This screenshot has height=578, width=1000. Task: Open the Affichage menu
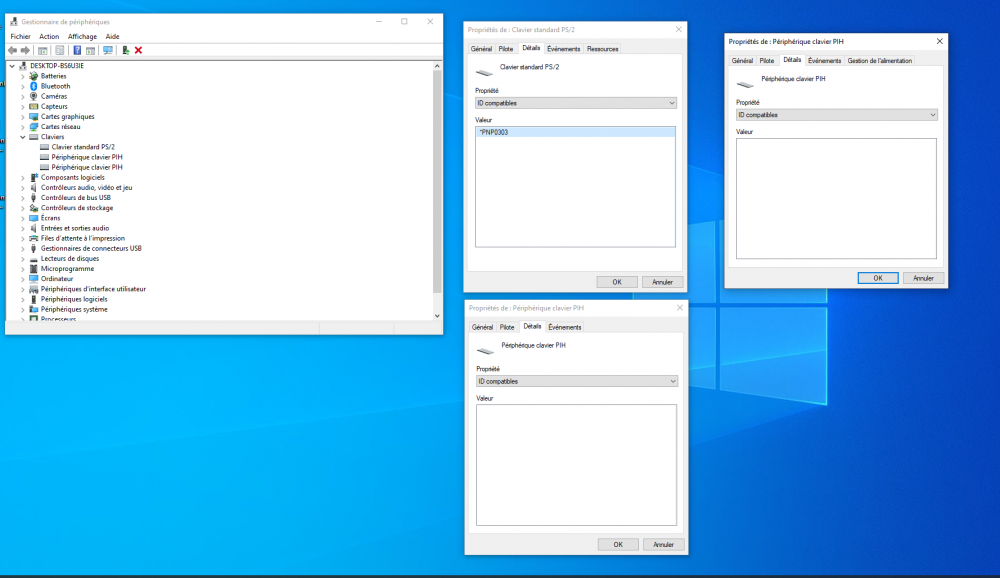coord(82,36)
